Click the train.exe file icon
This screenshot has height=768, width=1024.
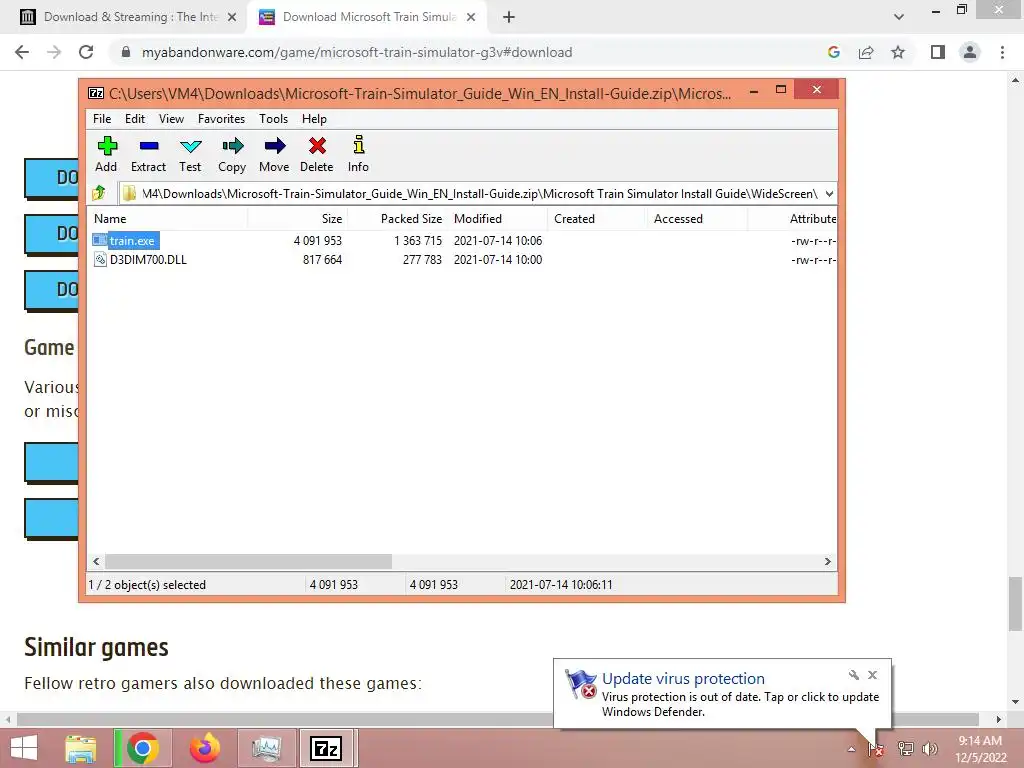coord(99,240)
